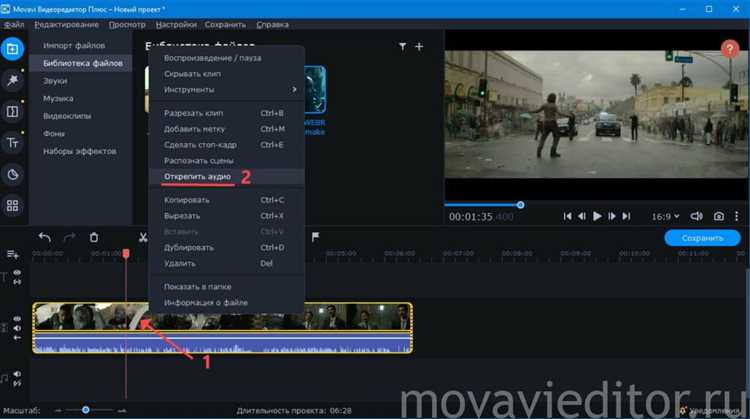Open the red help question mark
Viewport: 750px width, 419px height.
click(730, 48)
